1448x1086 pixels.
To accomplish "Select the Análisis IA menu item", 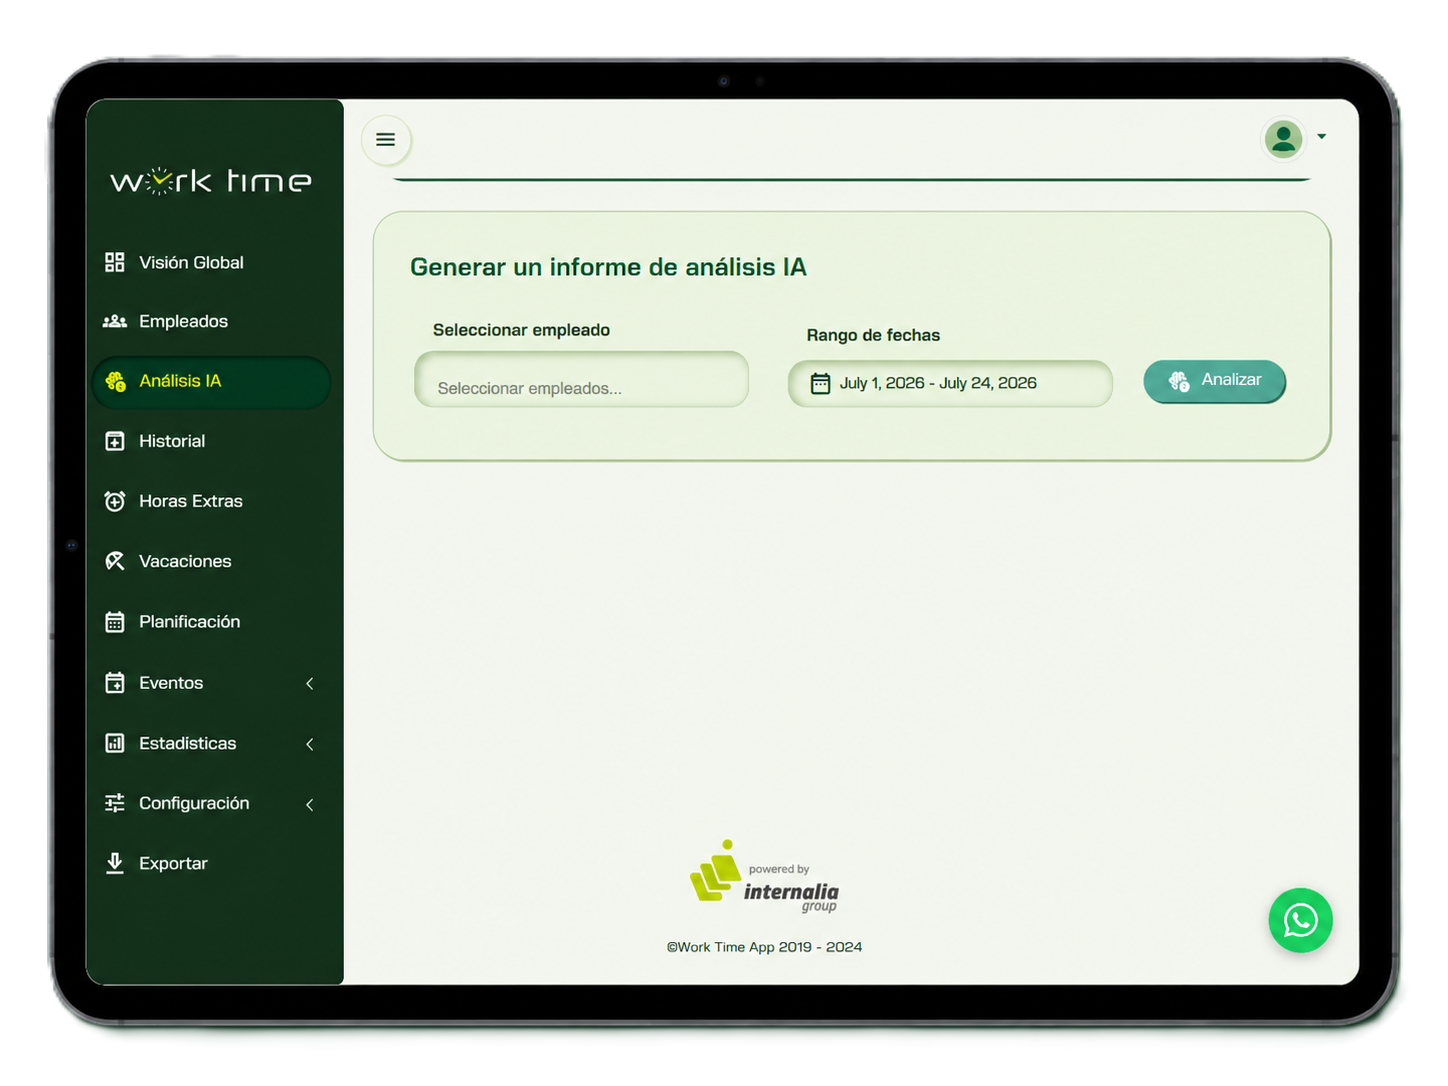I will point(211,382).
